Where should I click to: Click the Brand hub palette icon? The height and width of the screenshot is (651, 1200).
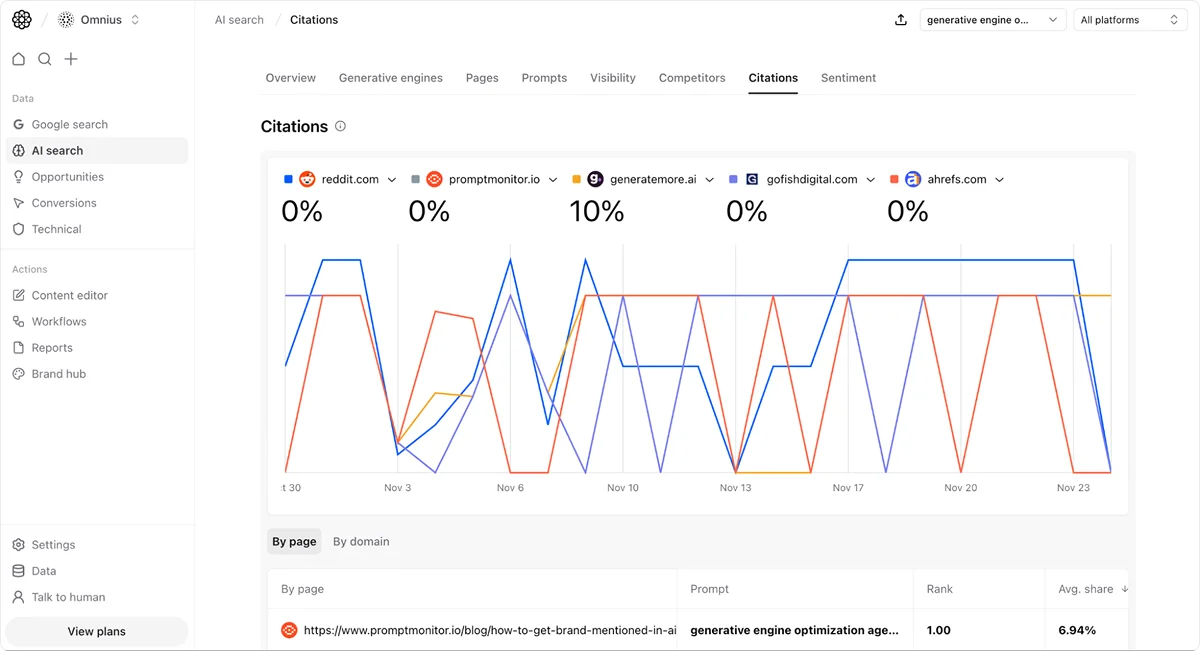(x=18, y=374)
